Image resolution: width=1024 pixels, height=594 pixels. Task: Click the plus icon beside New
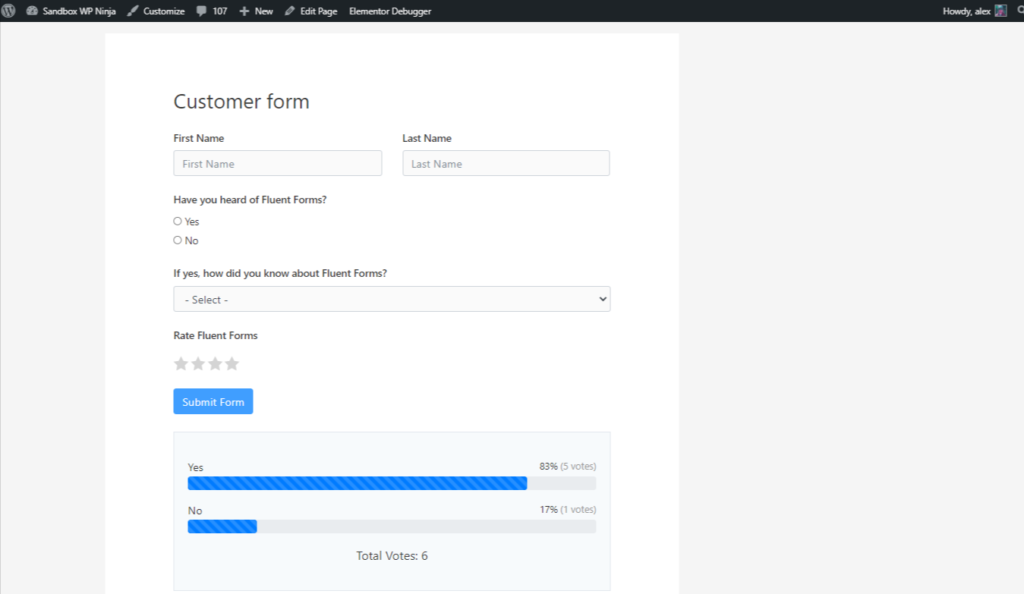click(244, 11)
